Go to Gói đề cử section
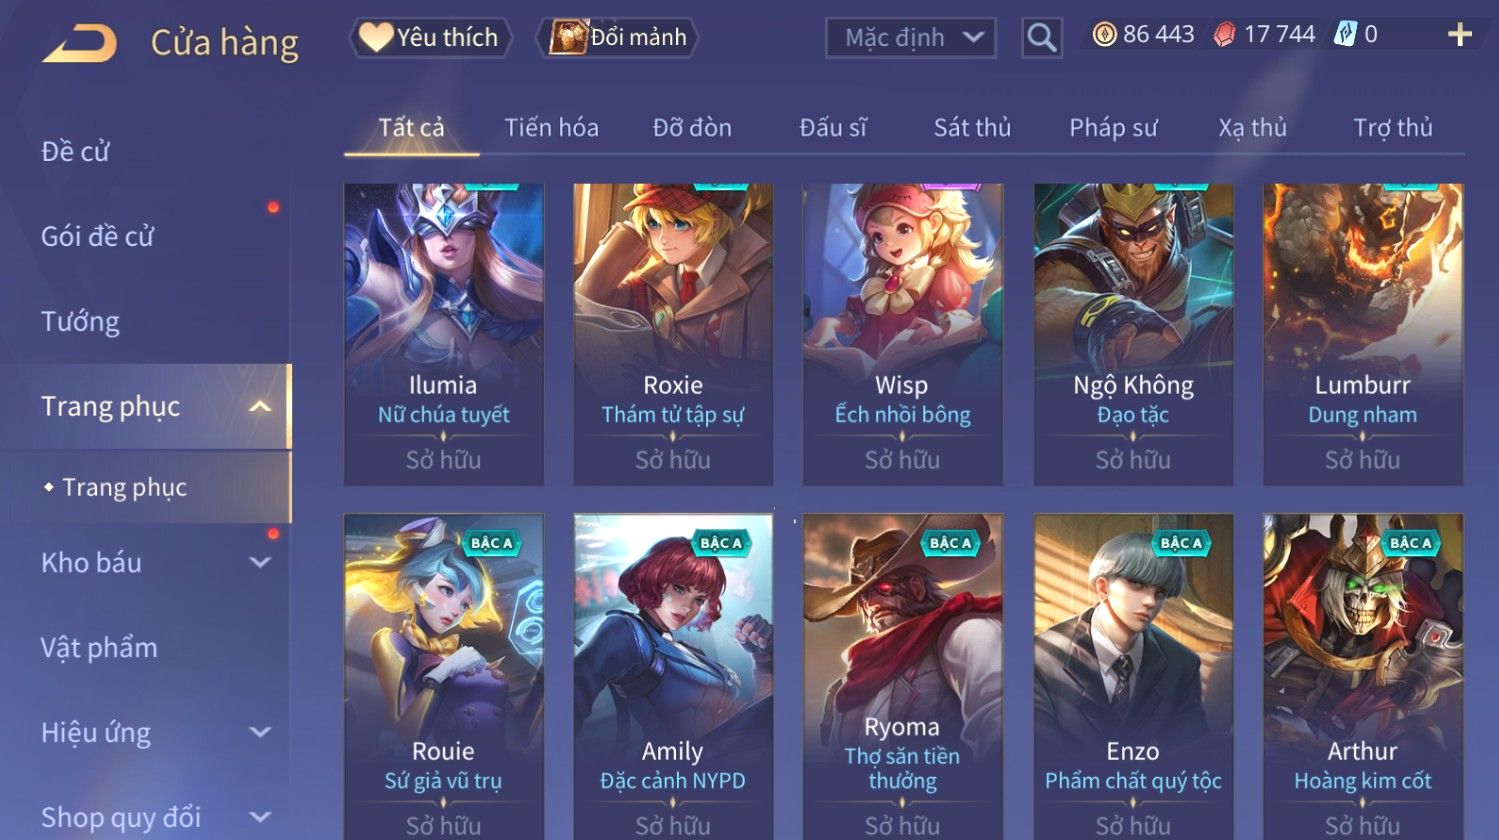Screen dimensions: 1499x840 [97, 236]
